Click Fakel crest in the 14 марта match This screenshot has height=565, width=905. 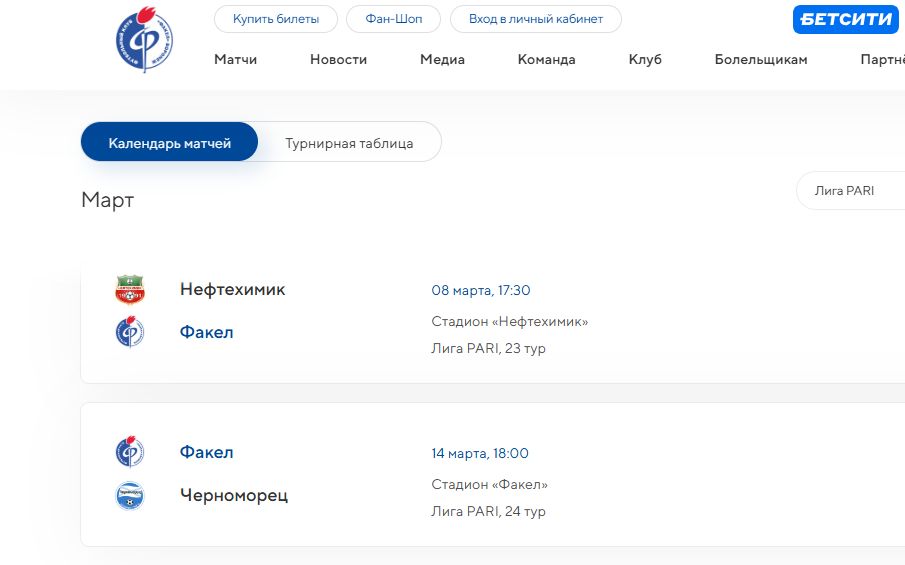click(130, 452)
